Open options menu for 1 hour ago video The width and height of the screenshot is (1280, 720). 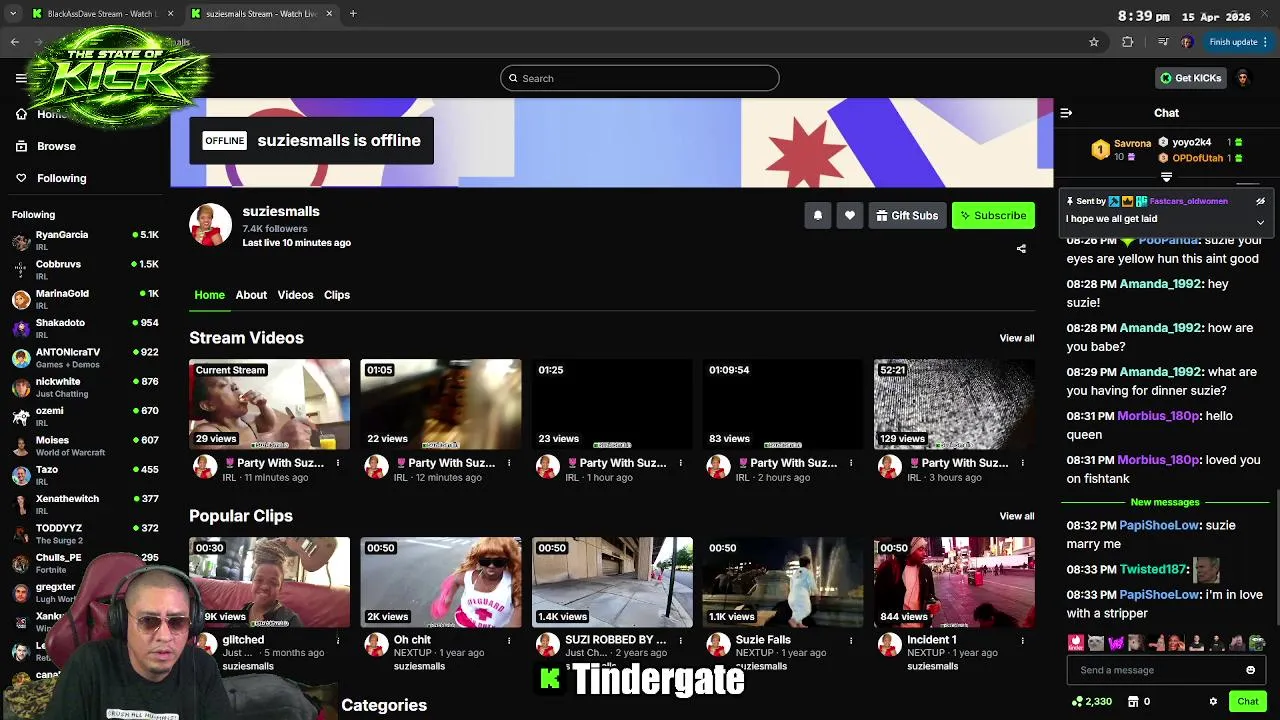(680, 463)
